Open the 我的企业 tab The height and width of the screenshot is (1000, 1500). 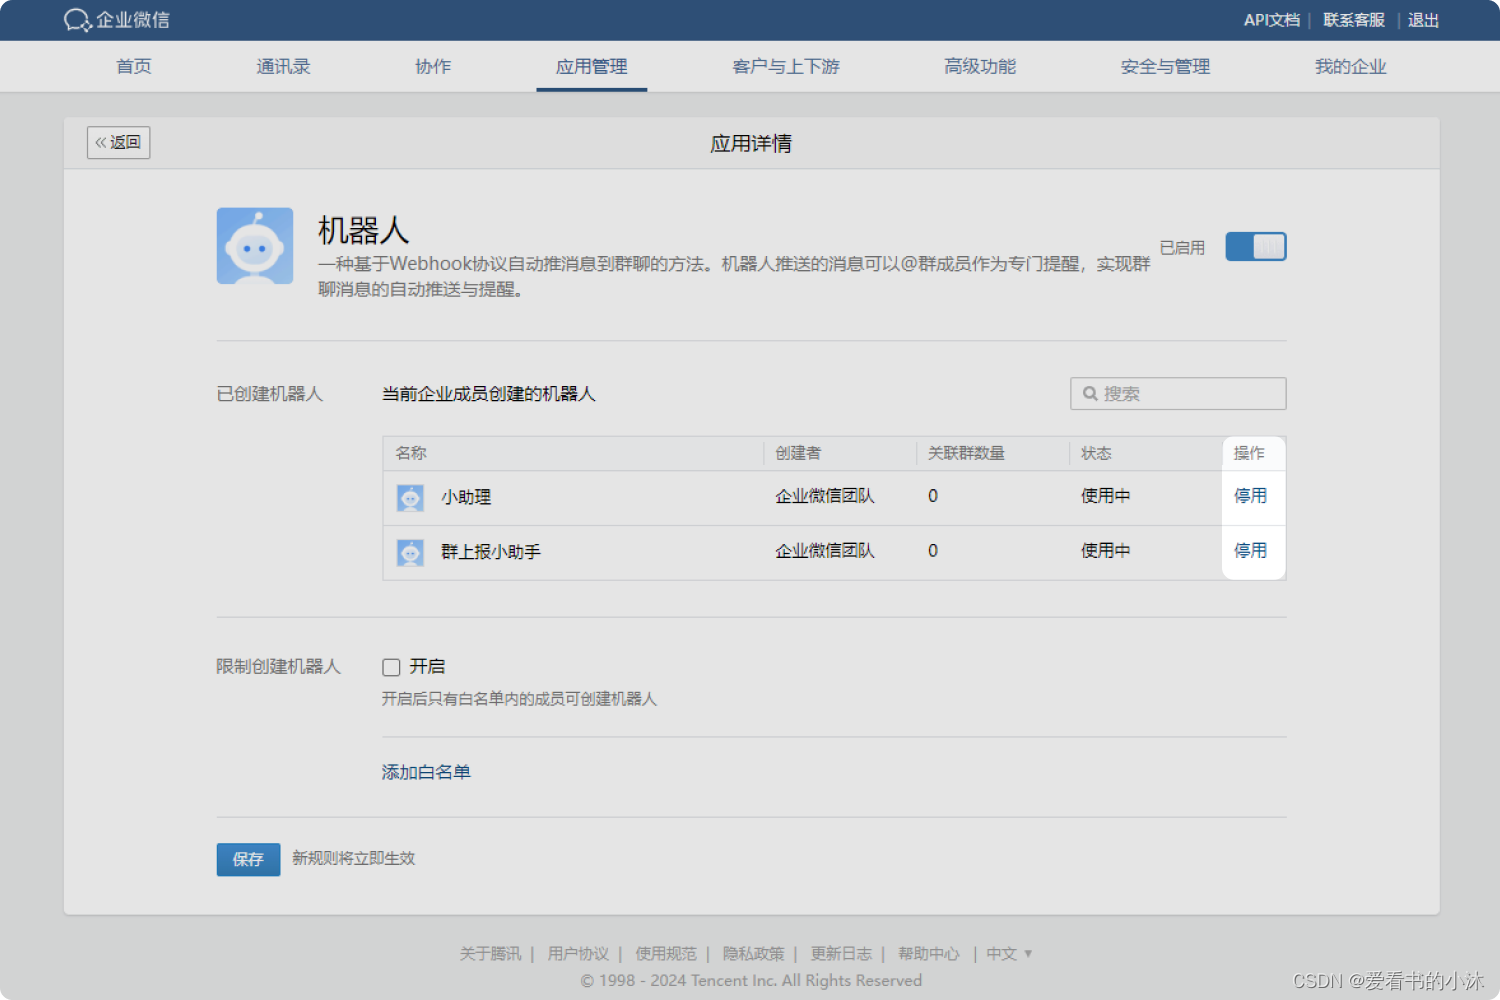click(x=1350, y=67)
